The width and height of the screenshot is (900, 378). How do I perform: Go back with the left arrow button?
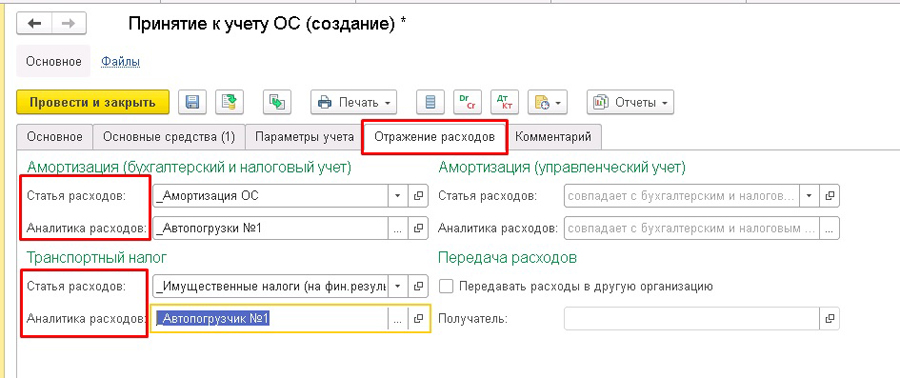[x=34, y=24]
